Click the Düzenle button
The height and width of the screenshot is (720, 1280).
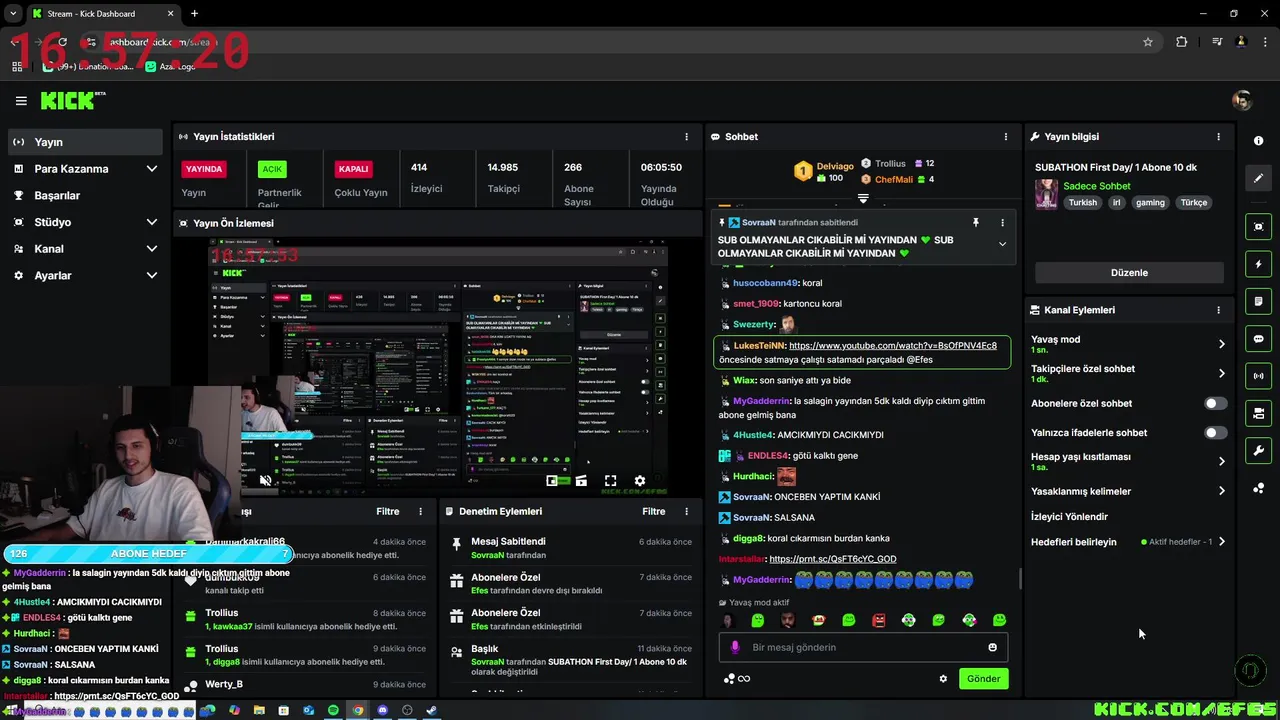(1129, 273)
